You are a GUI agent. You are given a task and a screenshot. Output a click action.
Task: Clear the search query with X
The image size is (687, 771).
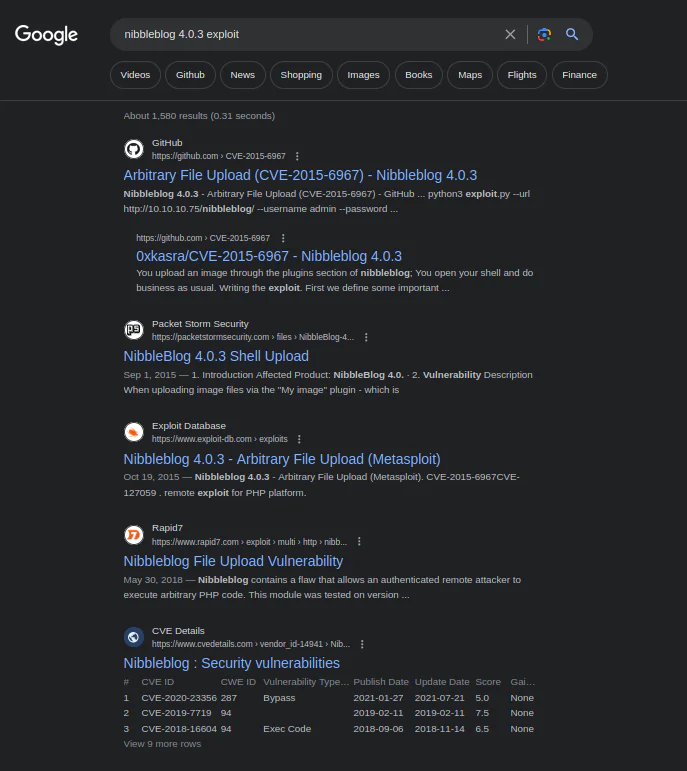click(x=510, y=34)
